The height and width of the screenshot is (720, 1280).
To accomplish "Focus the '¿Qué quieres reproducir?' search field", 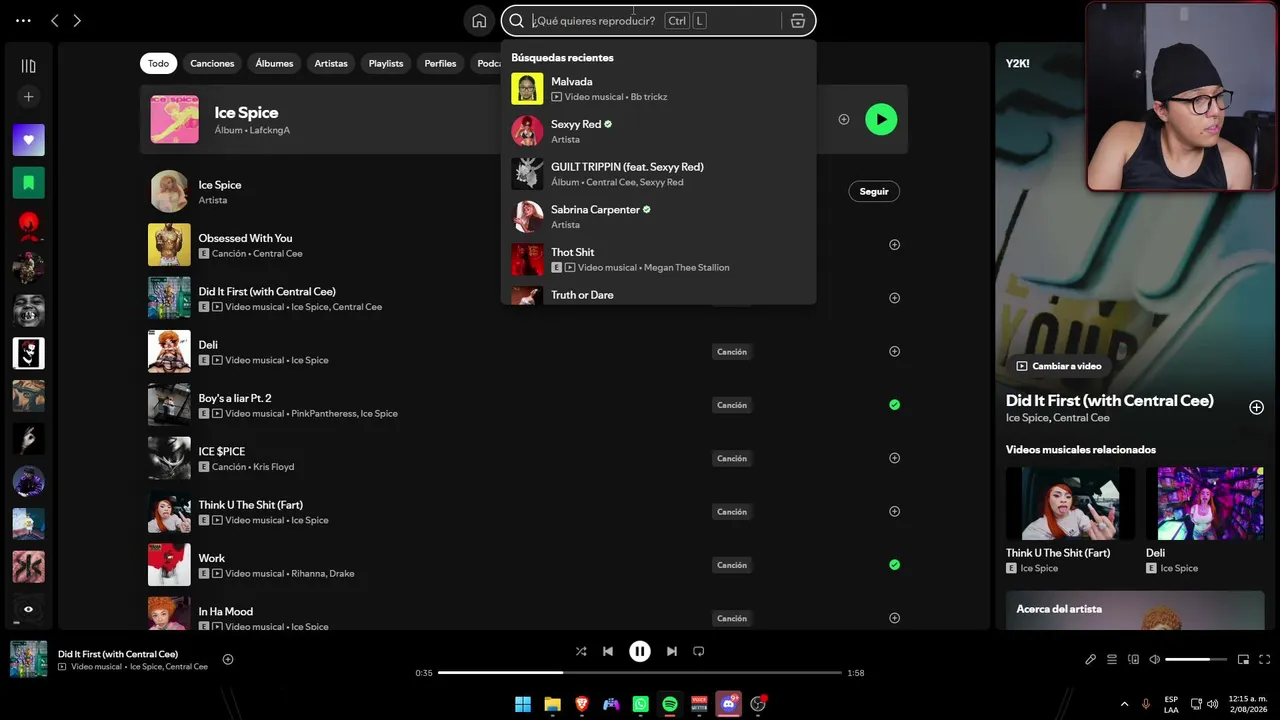I will click(658, 20).
